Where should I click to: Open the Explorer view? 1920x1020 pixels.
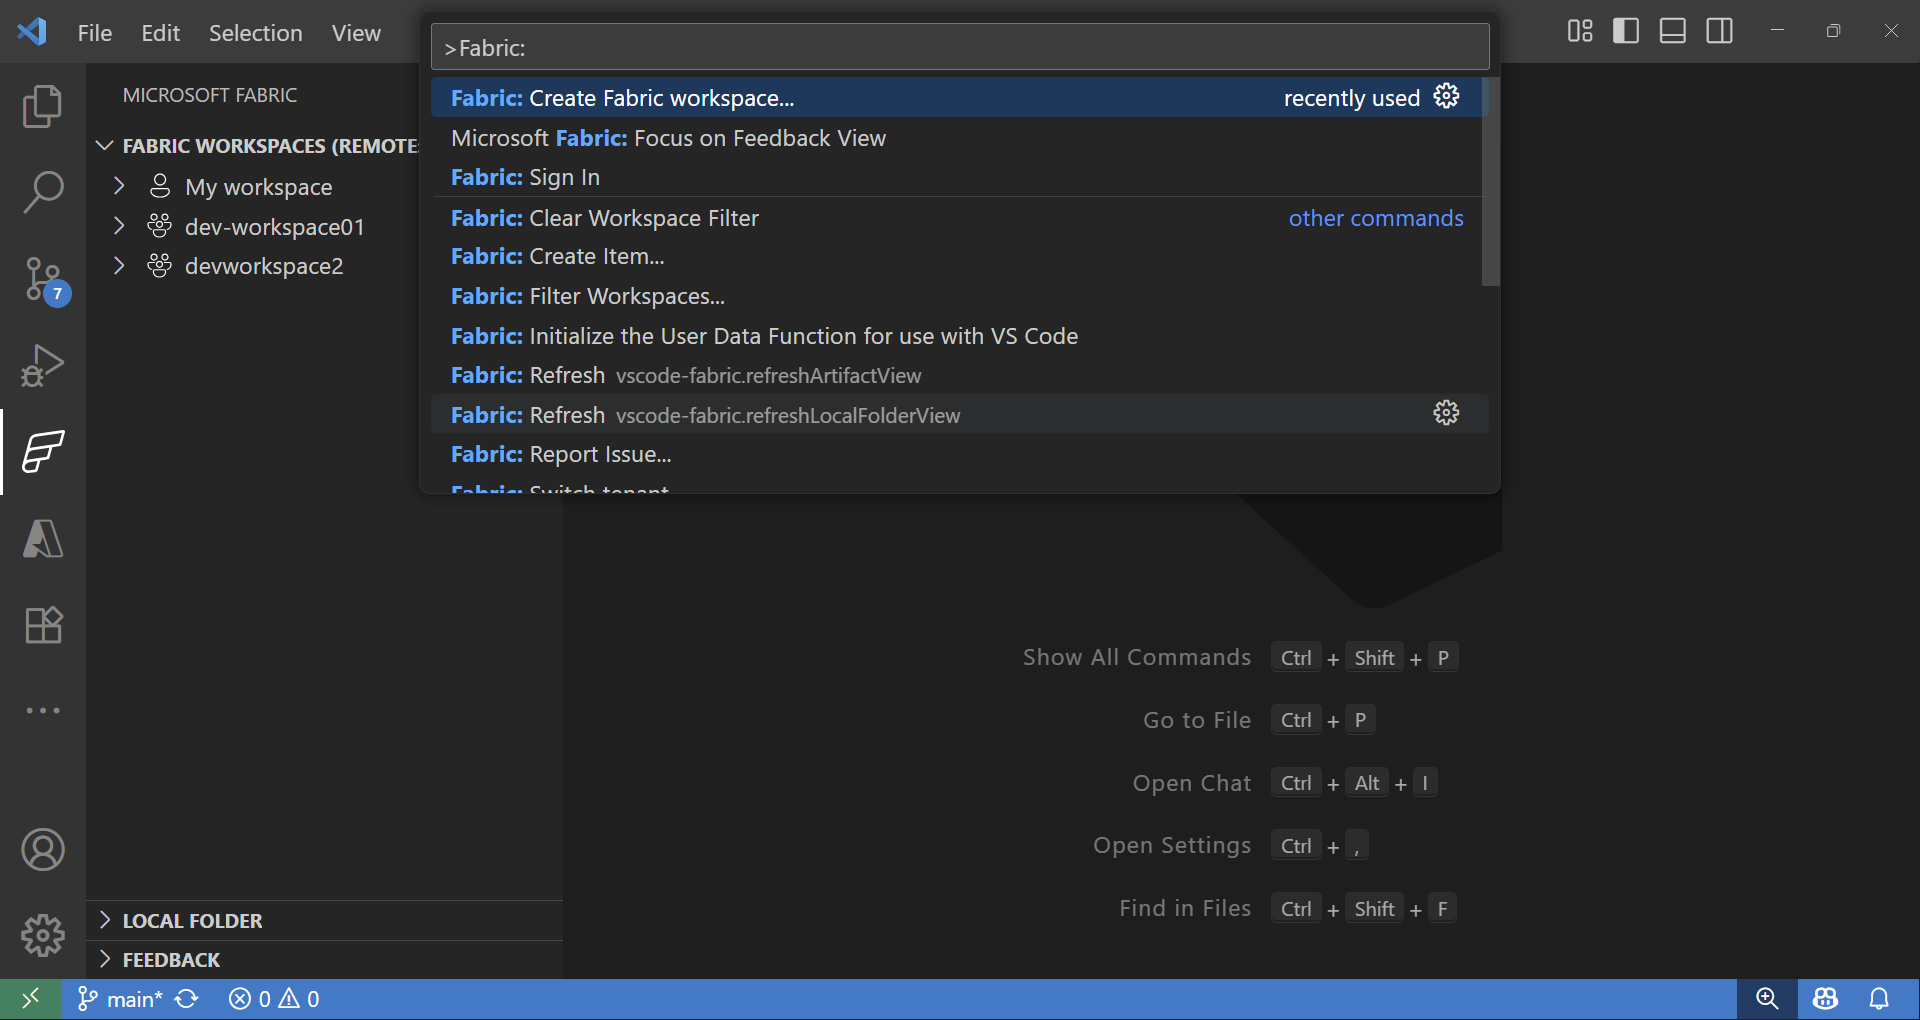(x=41, y=105)
